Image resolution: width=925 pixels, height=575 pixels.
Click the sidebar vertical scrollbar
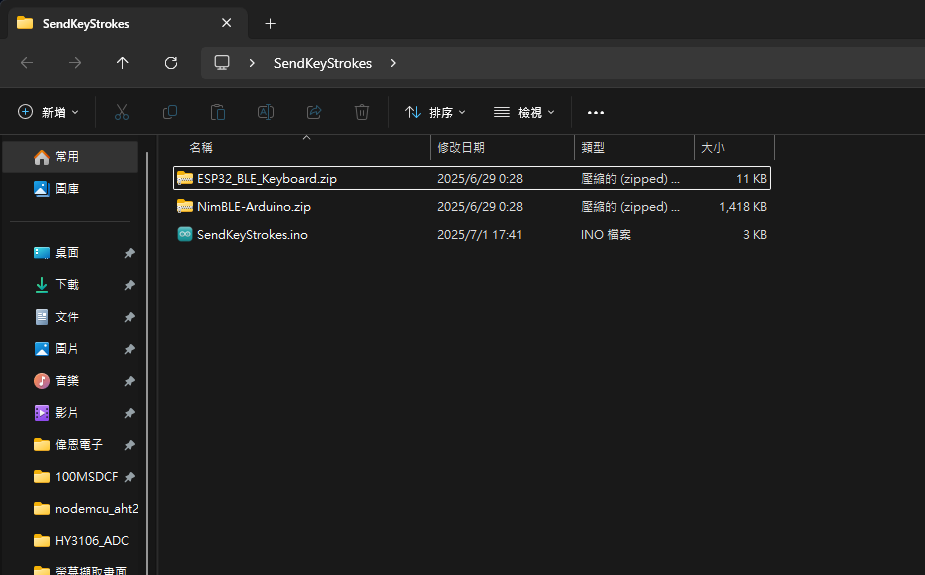pyautogui.click(x=147, y=363)
